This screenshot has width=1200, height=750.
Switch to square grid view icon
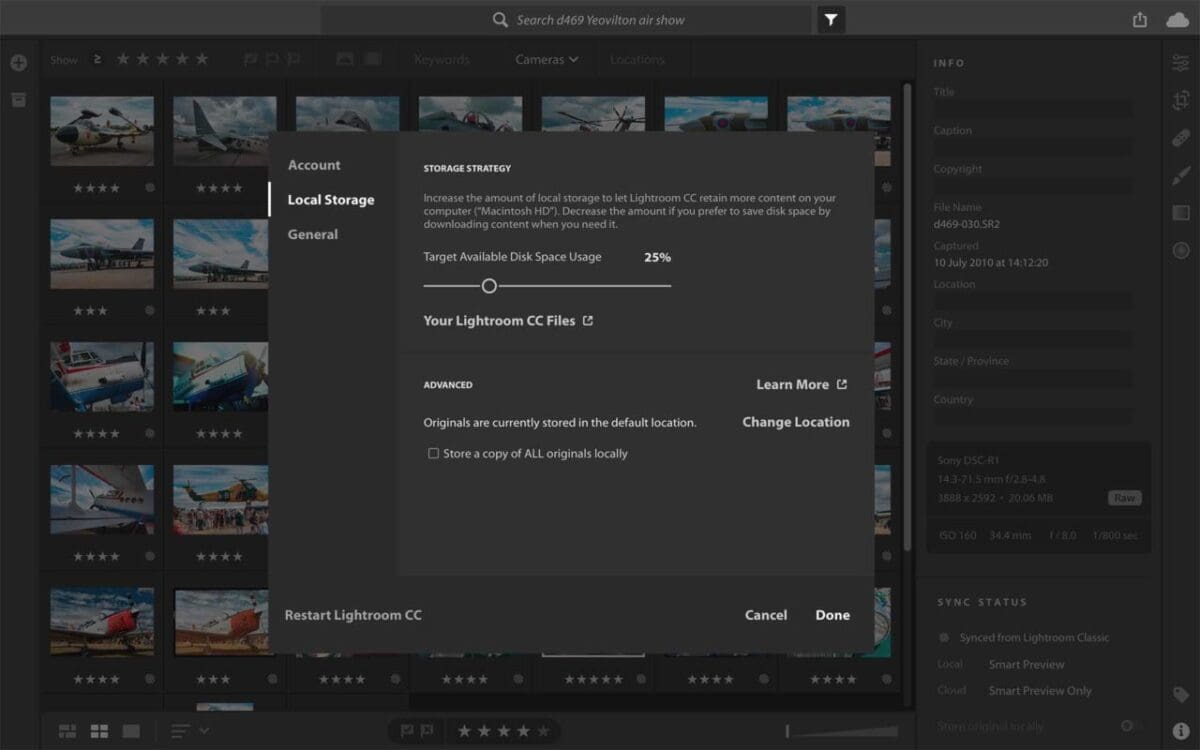[x=100, y=731]
